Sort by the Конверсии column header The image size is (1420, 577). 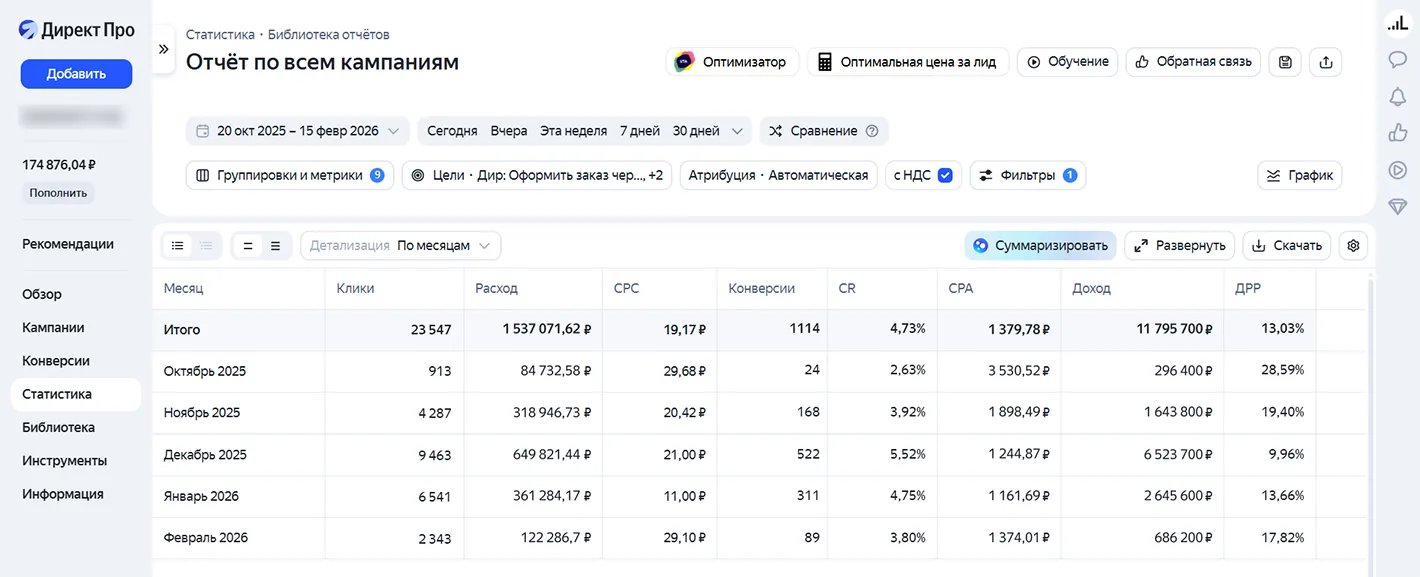761,288
